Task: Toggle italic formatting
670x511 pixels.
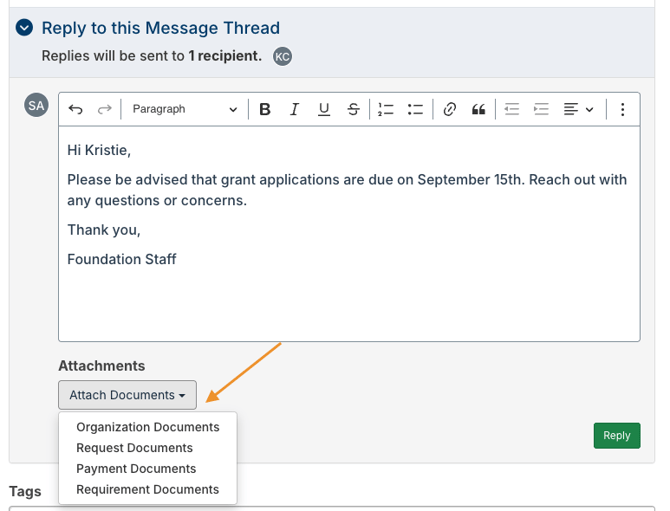Action: 294,109
